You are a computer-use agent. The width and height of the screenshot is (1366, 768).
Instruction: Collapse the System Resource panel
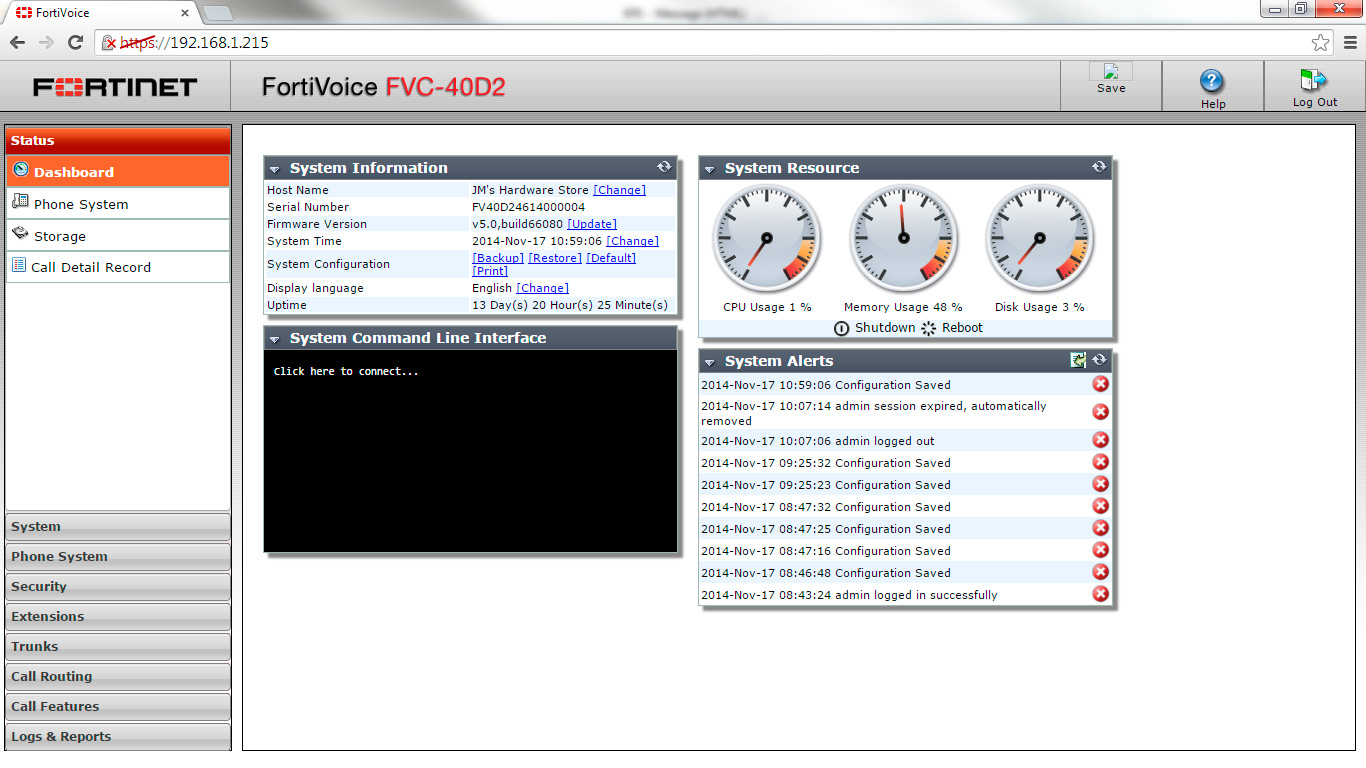tap(709, 169)
